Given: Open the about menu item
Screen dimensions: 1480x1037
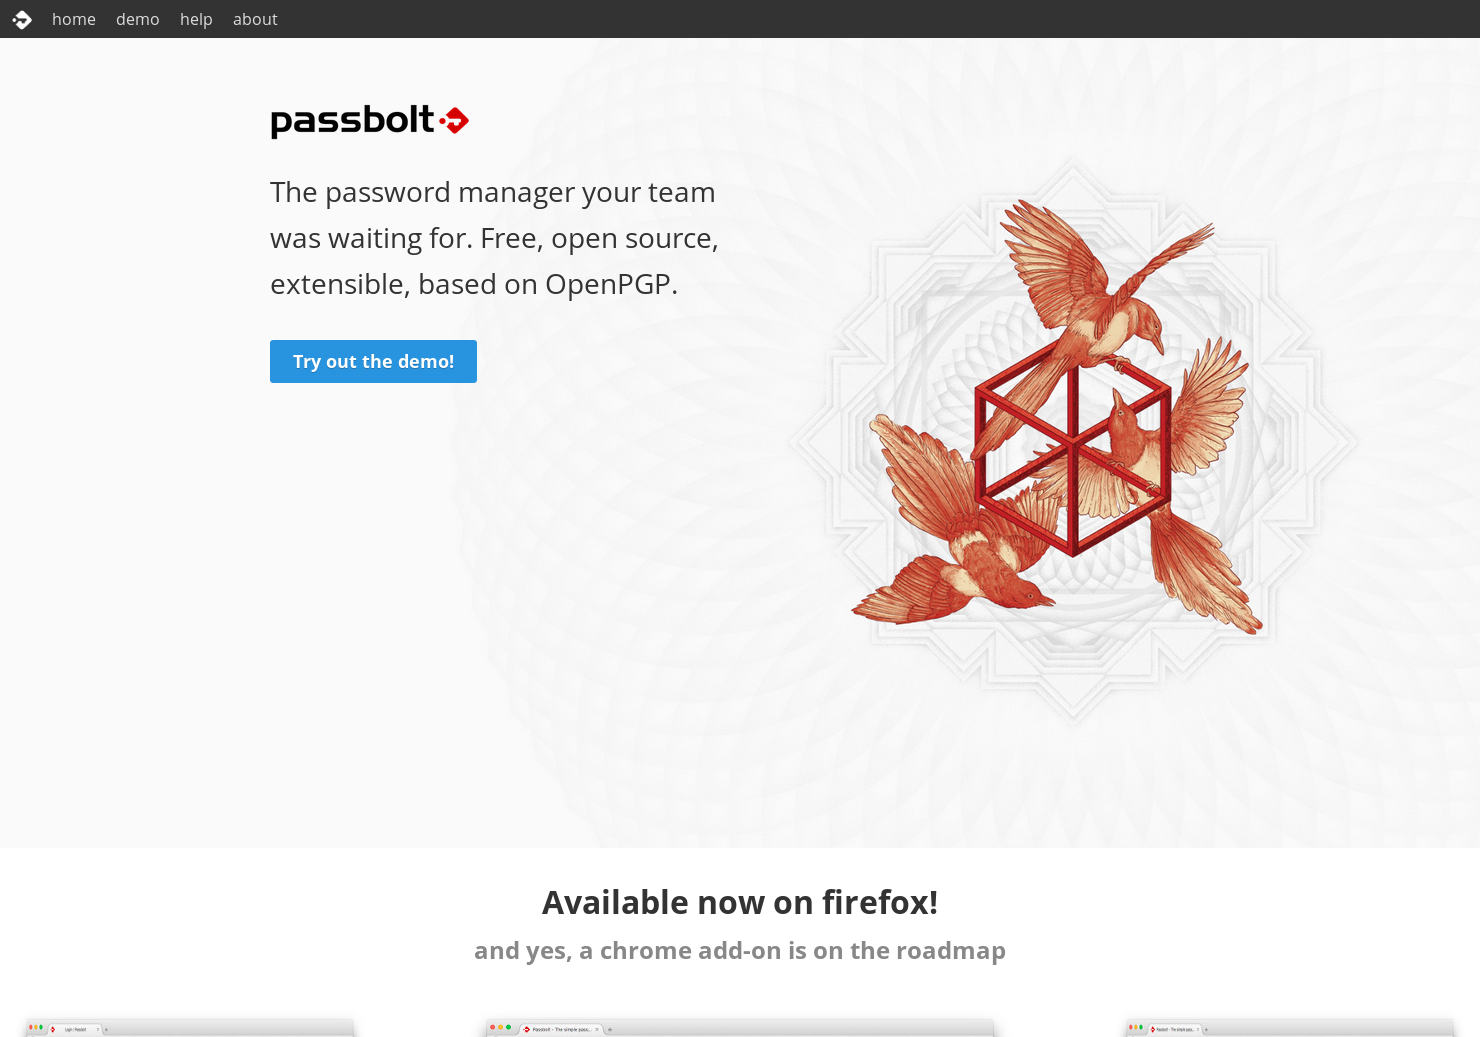Looking at the screenshot, I should pyautogui.click(x=255, y=19).
